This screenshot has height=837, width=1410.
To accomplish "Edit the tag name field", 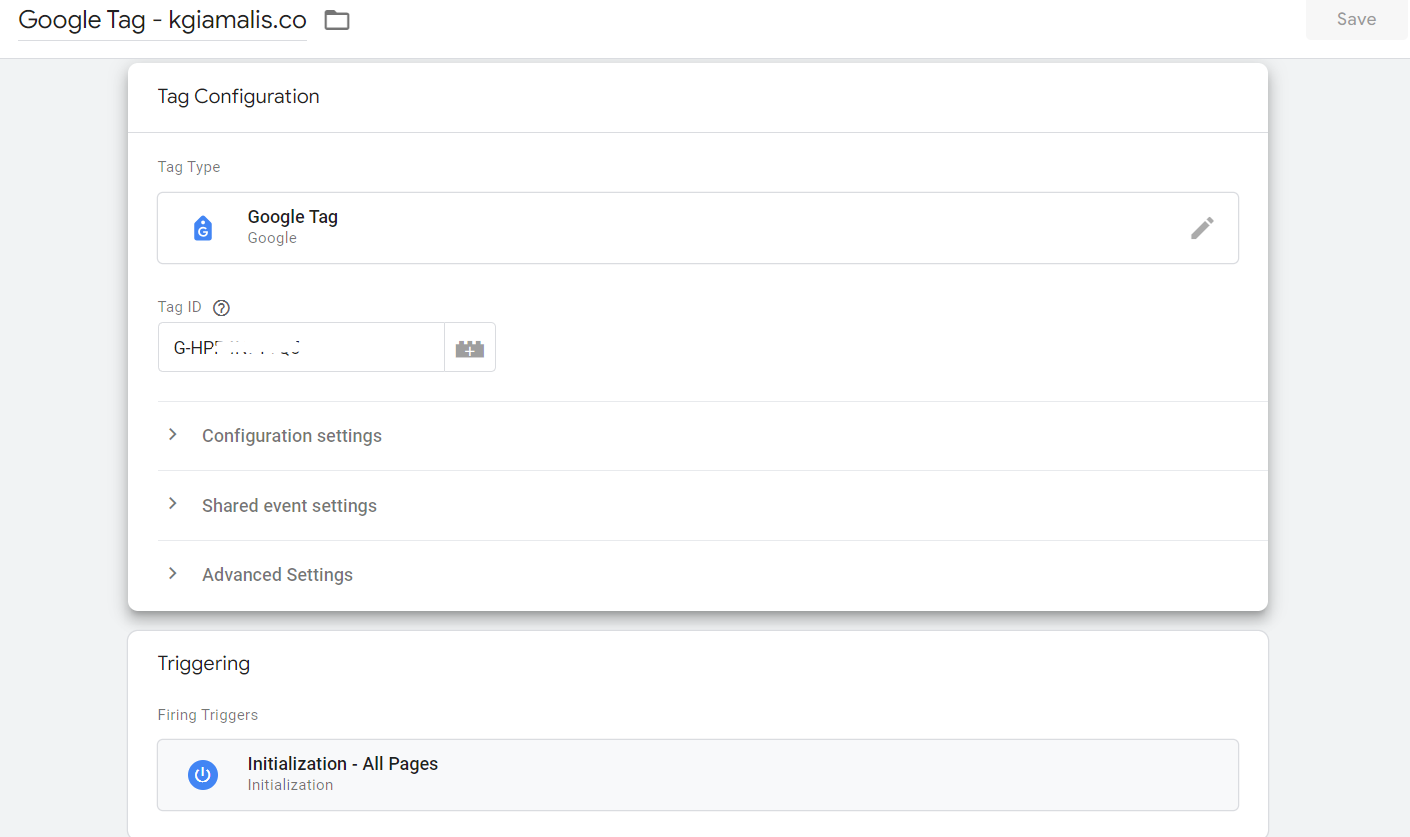I will click(x=163, y=20).
